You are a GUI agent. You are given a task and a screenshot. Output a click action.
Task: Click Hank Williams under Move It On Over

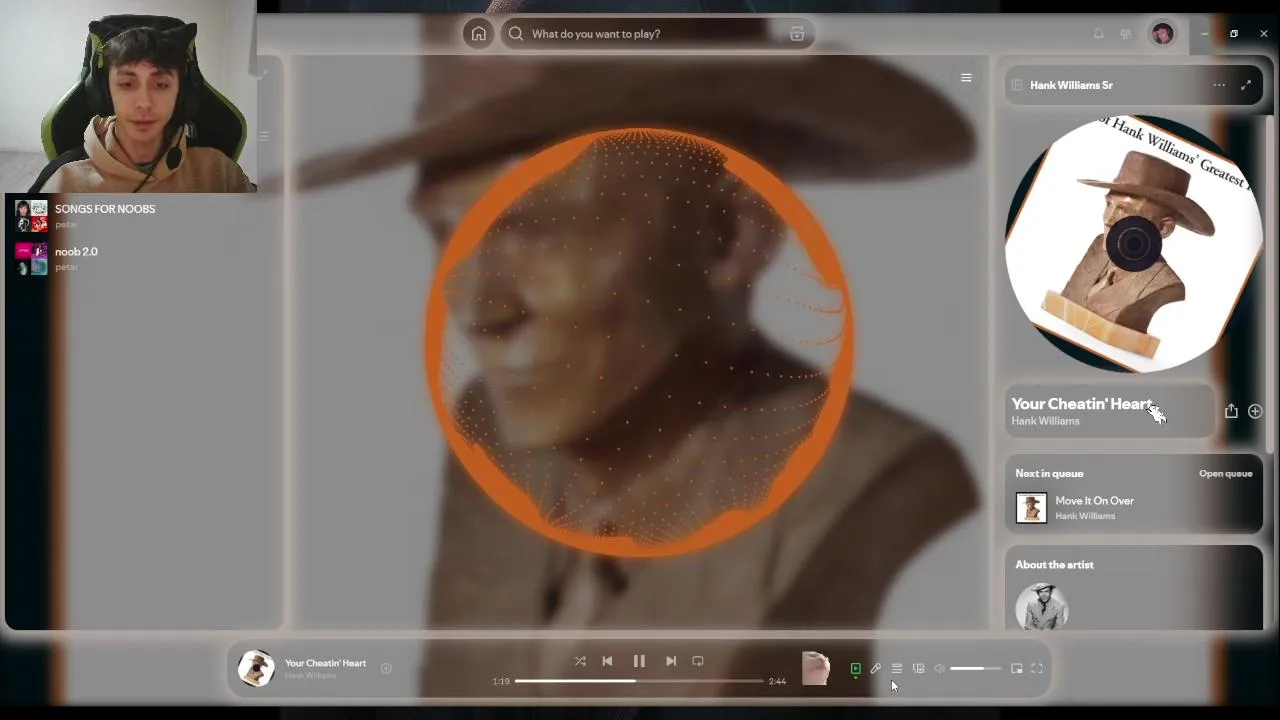[x=1084, y=516]
